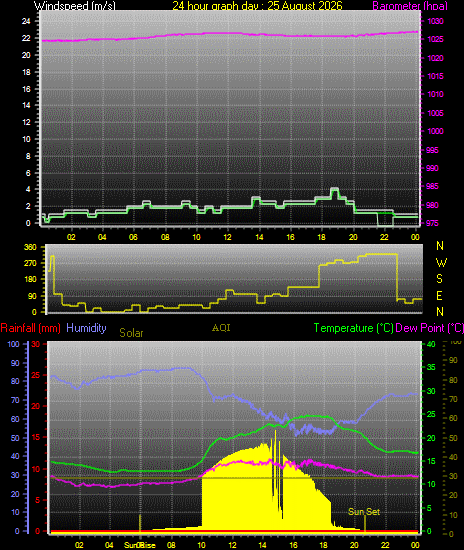
Task: Click the yellow solar radiation area
Action: click(x=253, y=491)
